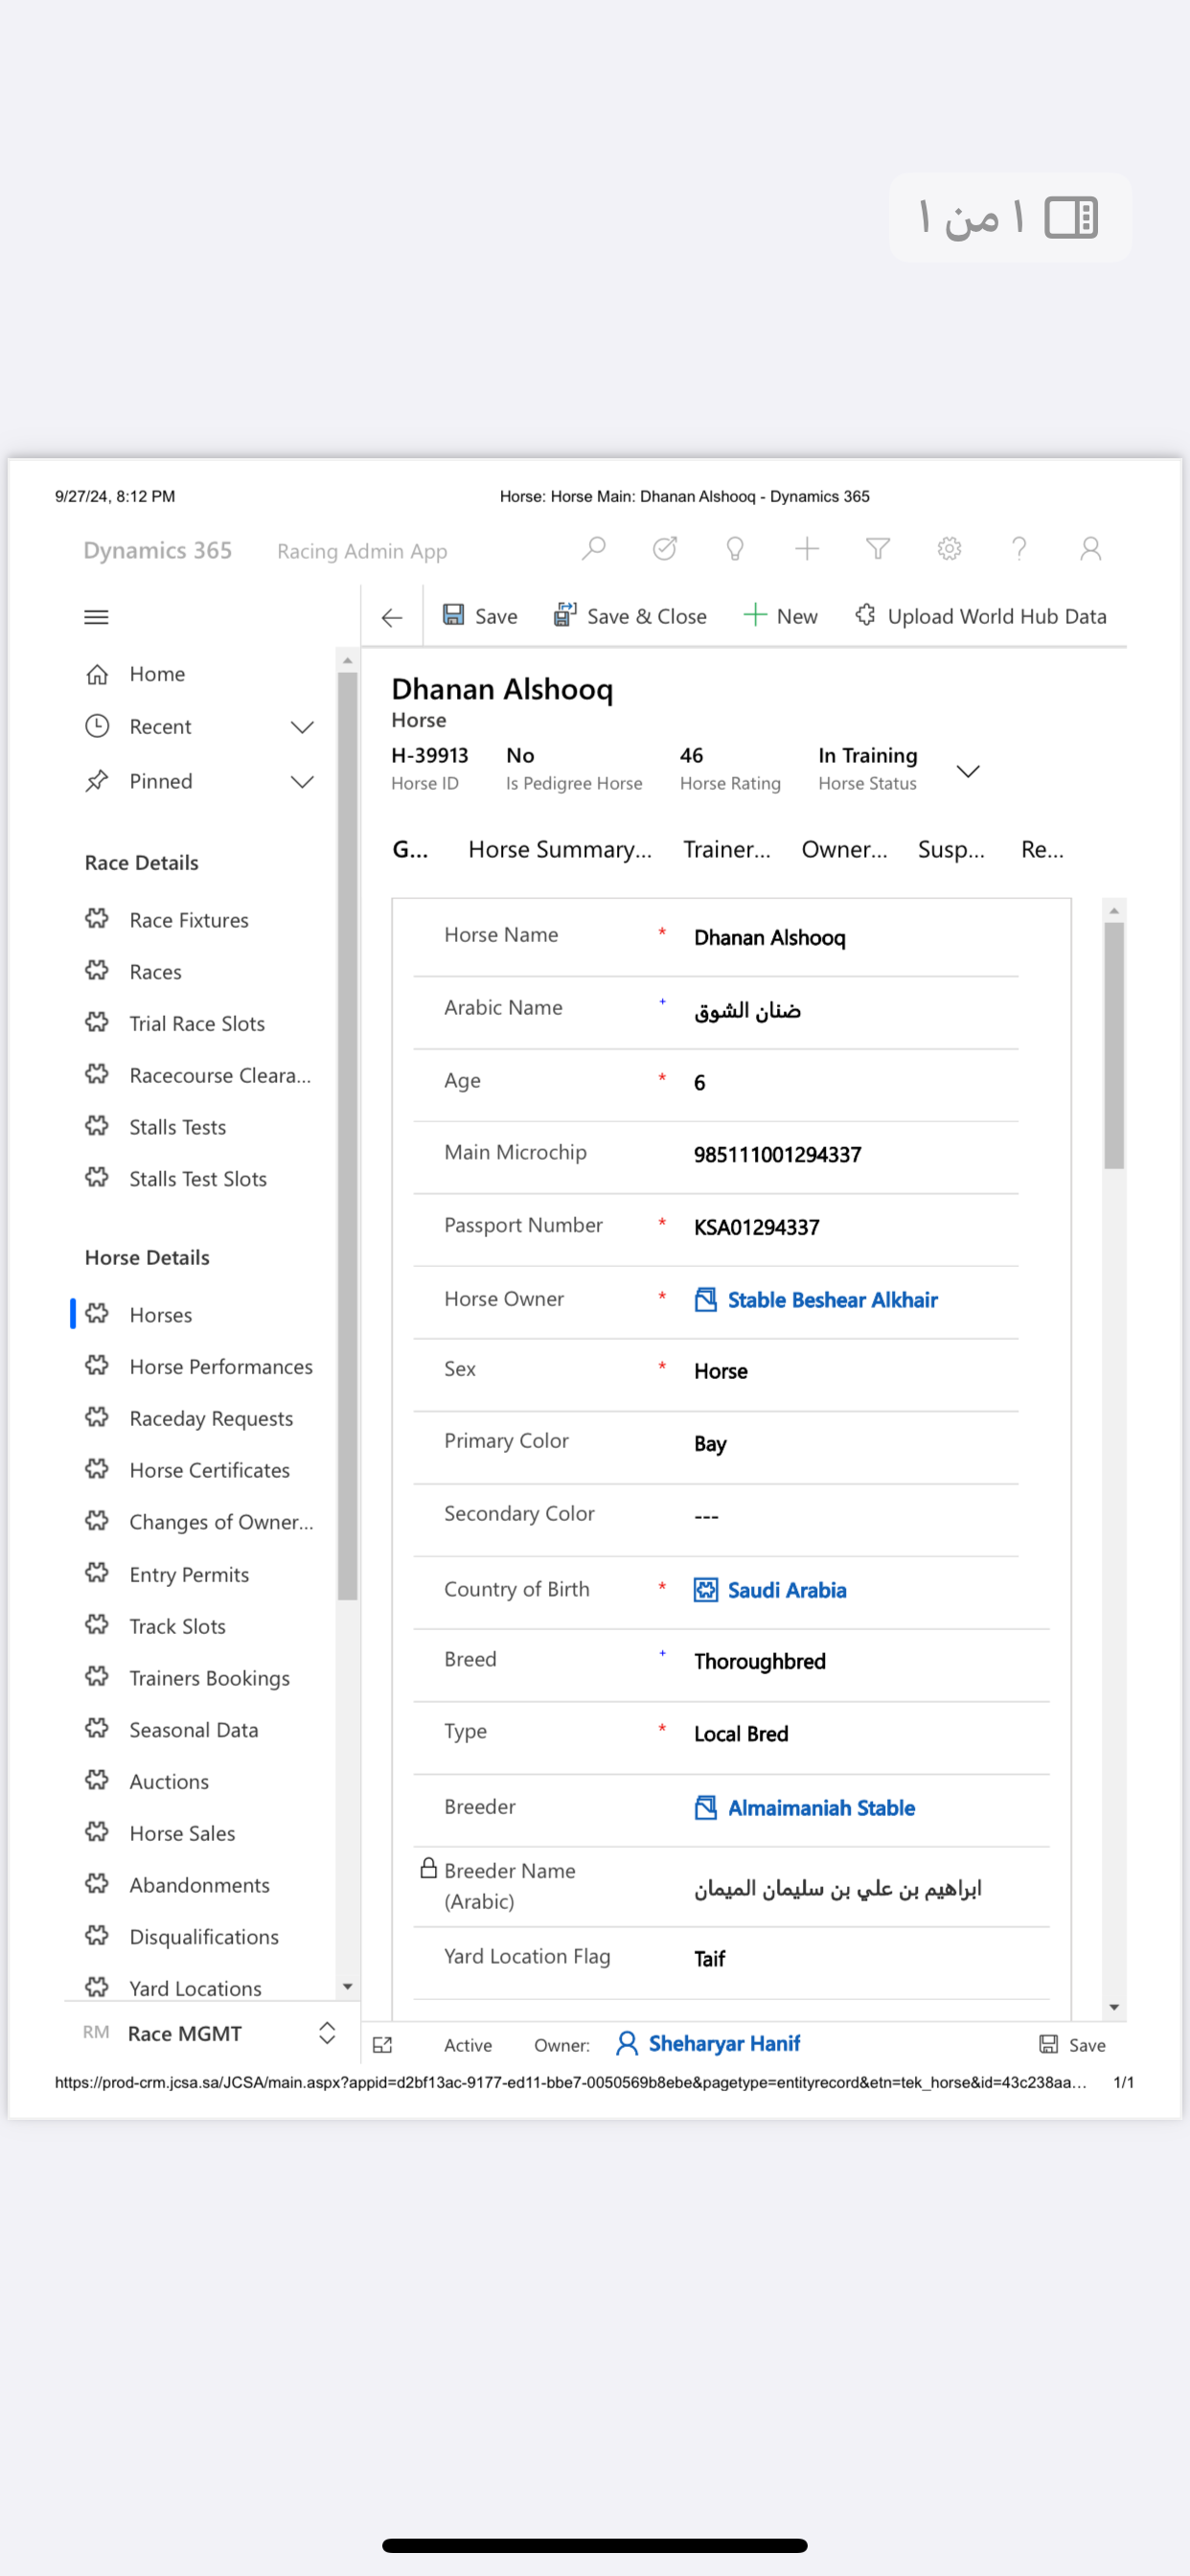The image size is (1190, 2576).
Task: Click the back arrow in command bar
Action: click(x=392, y=617)
